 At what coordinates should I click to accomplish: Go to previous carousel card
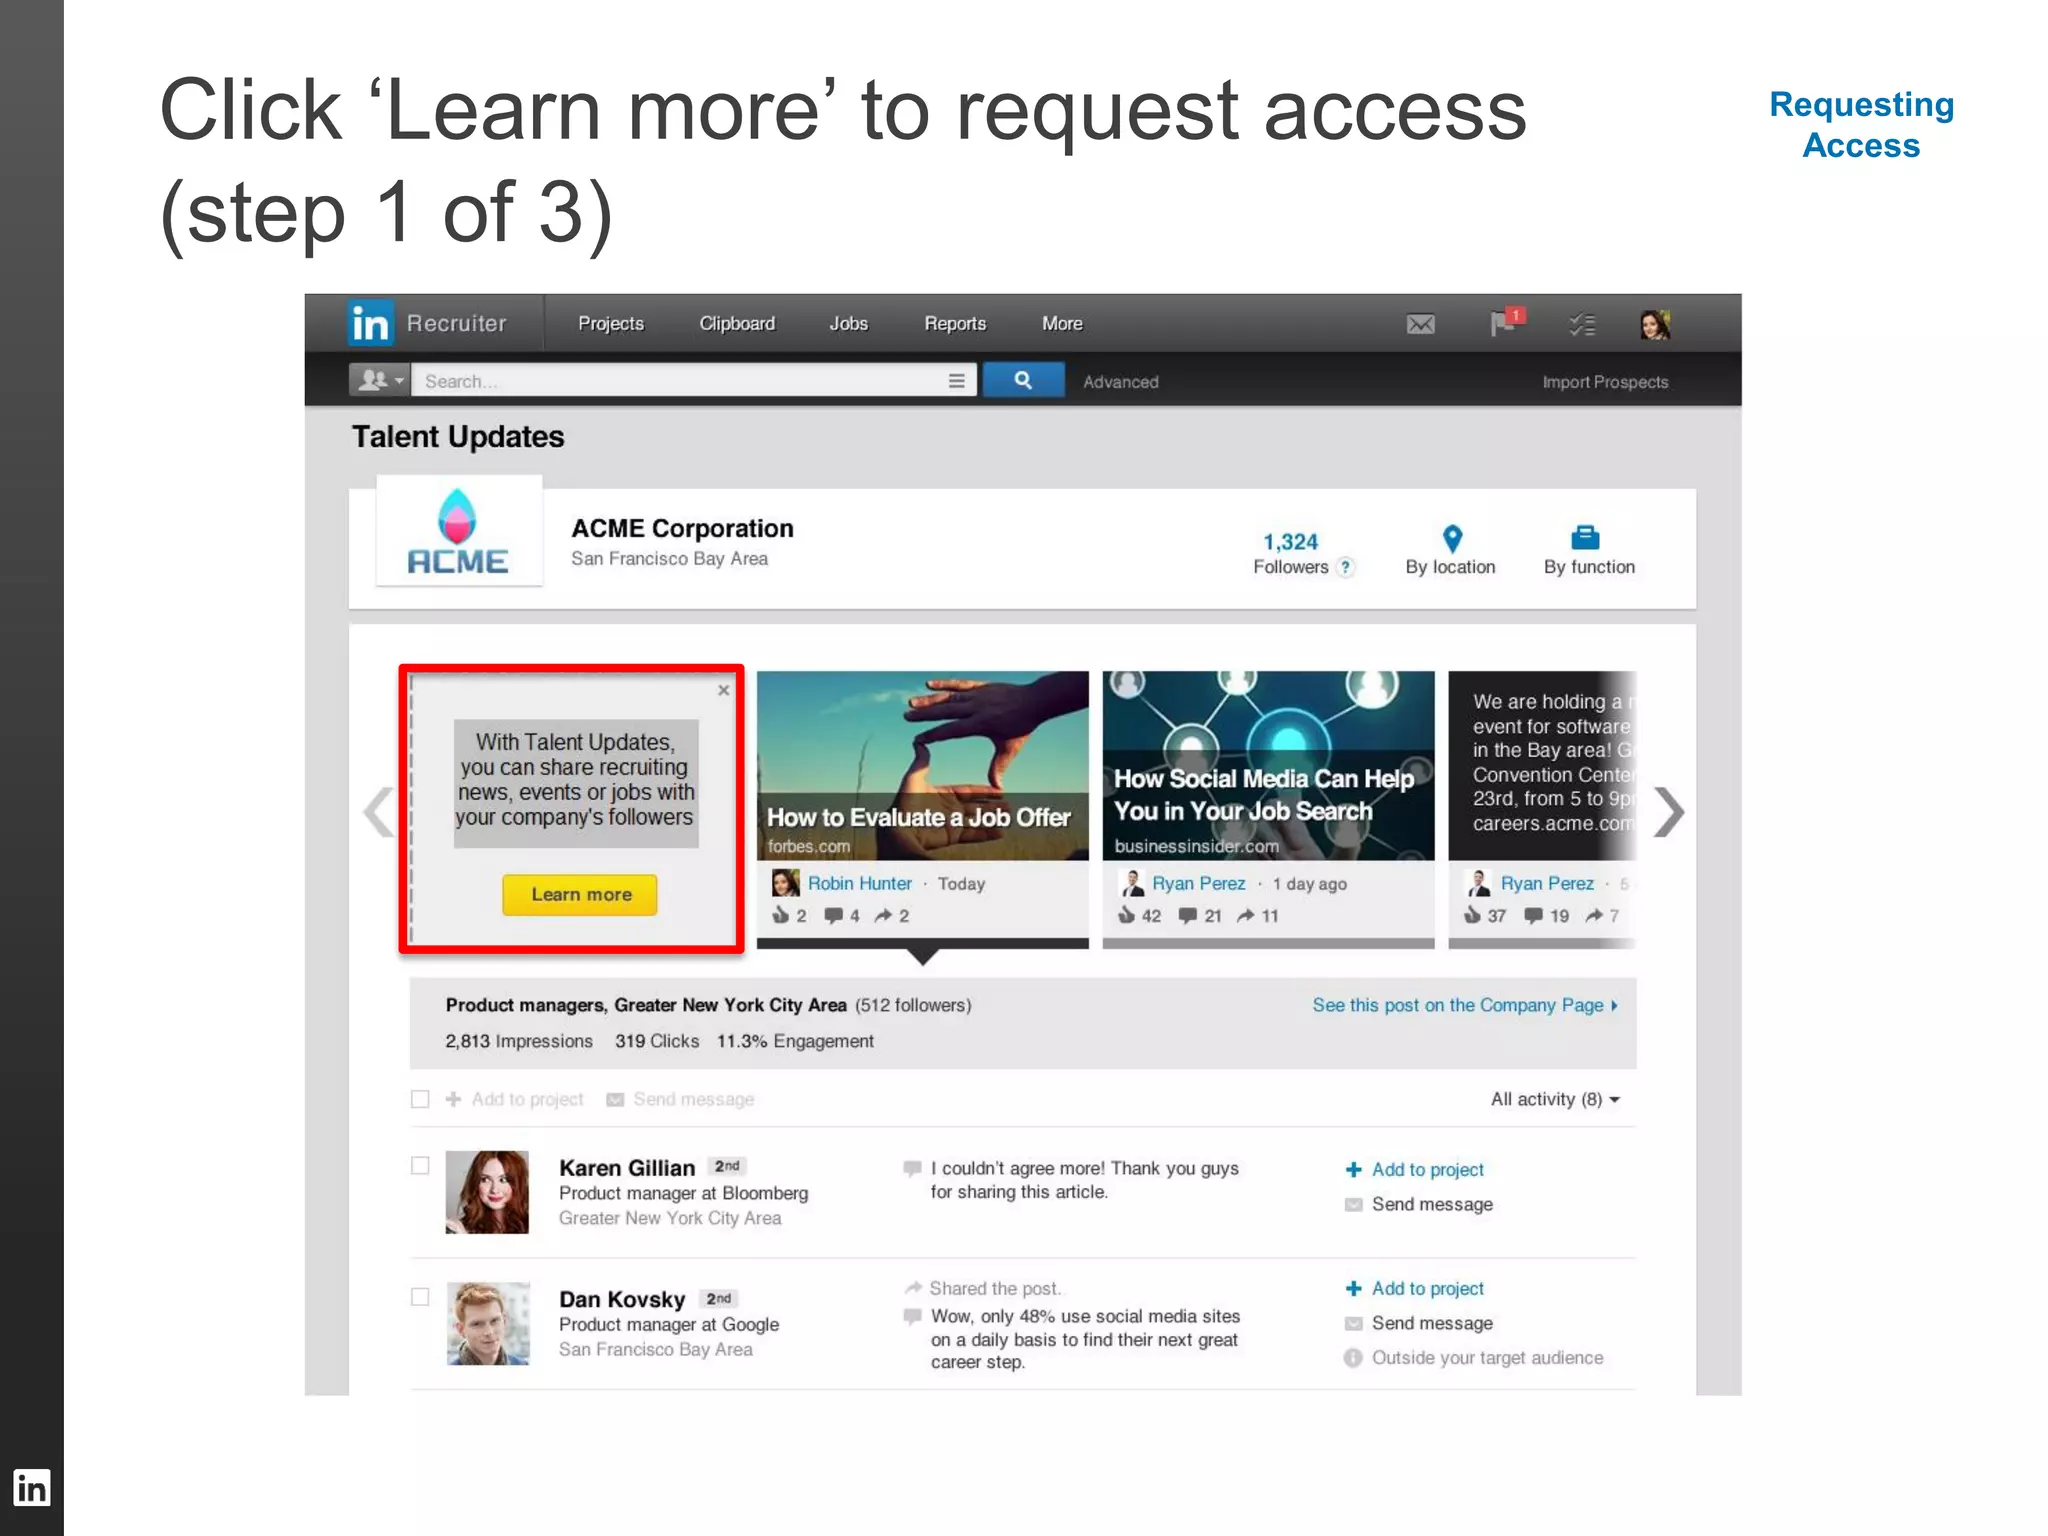[379, 812]
